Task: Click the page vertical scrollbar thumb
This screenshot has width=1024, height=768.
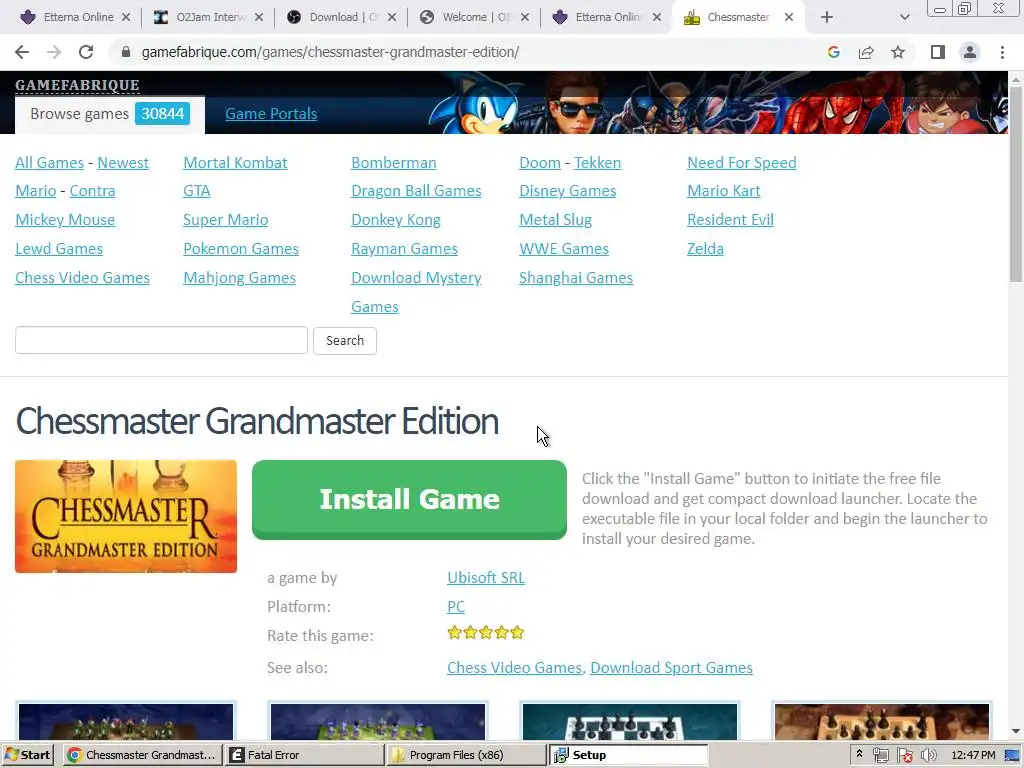Action: pyautogui.click(x=1016, y=184)
